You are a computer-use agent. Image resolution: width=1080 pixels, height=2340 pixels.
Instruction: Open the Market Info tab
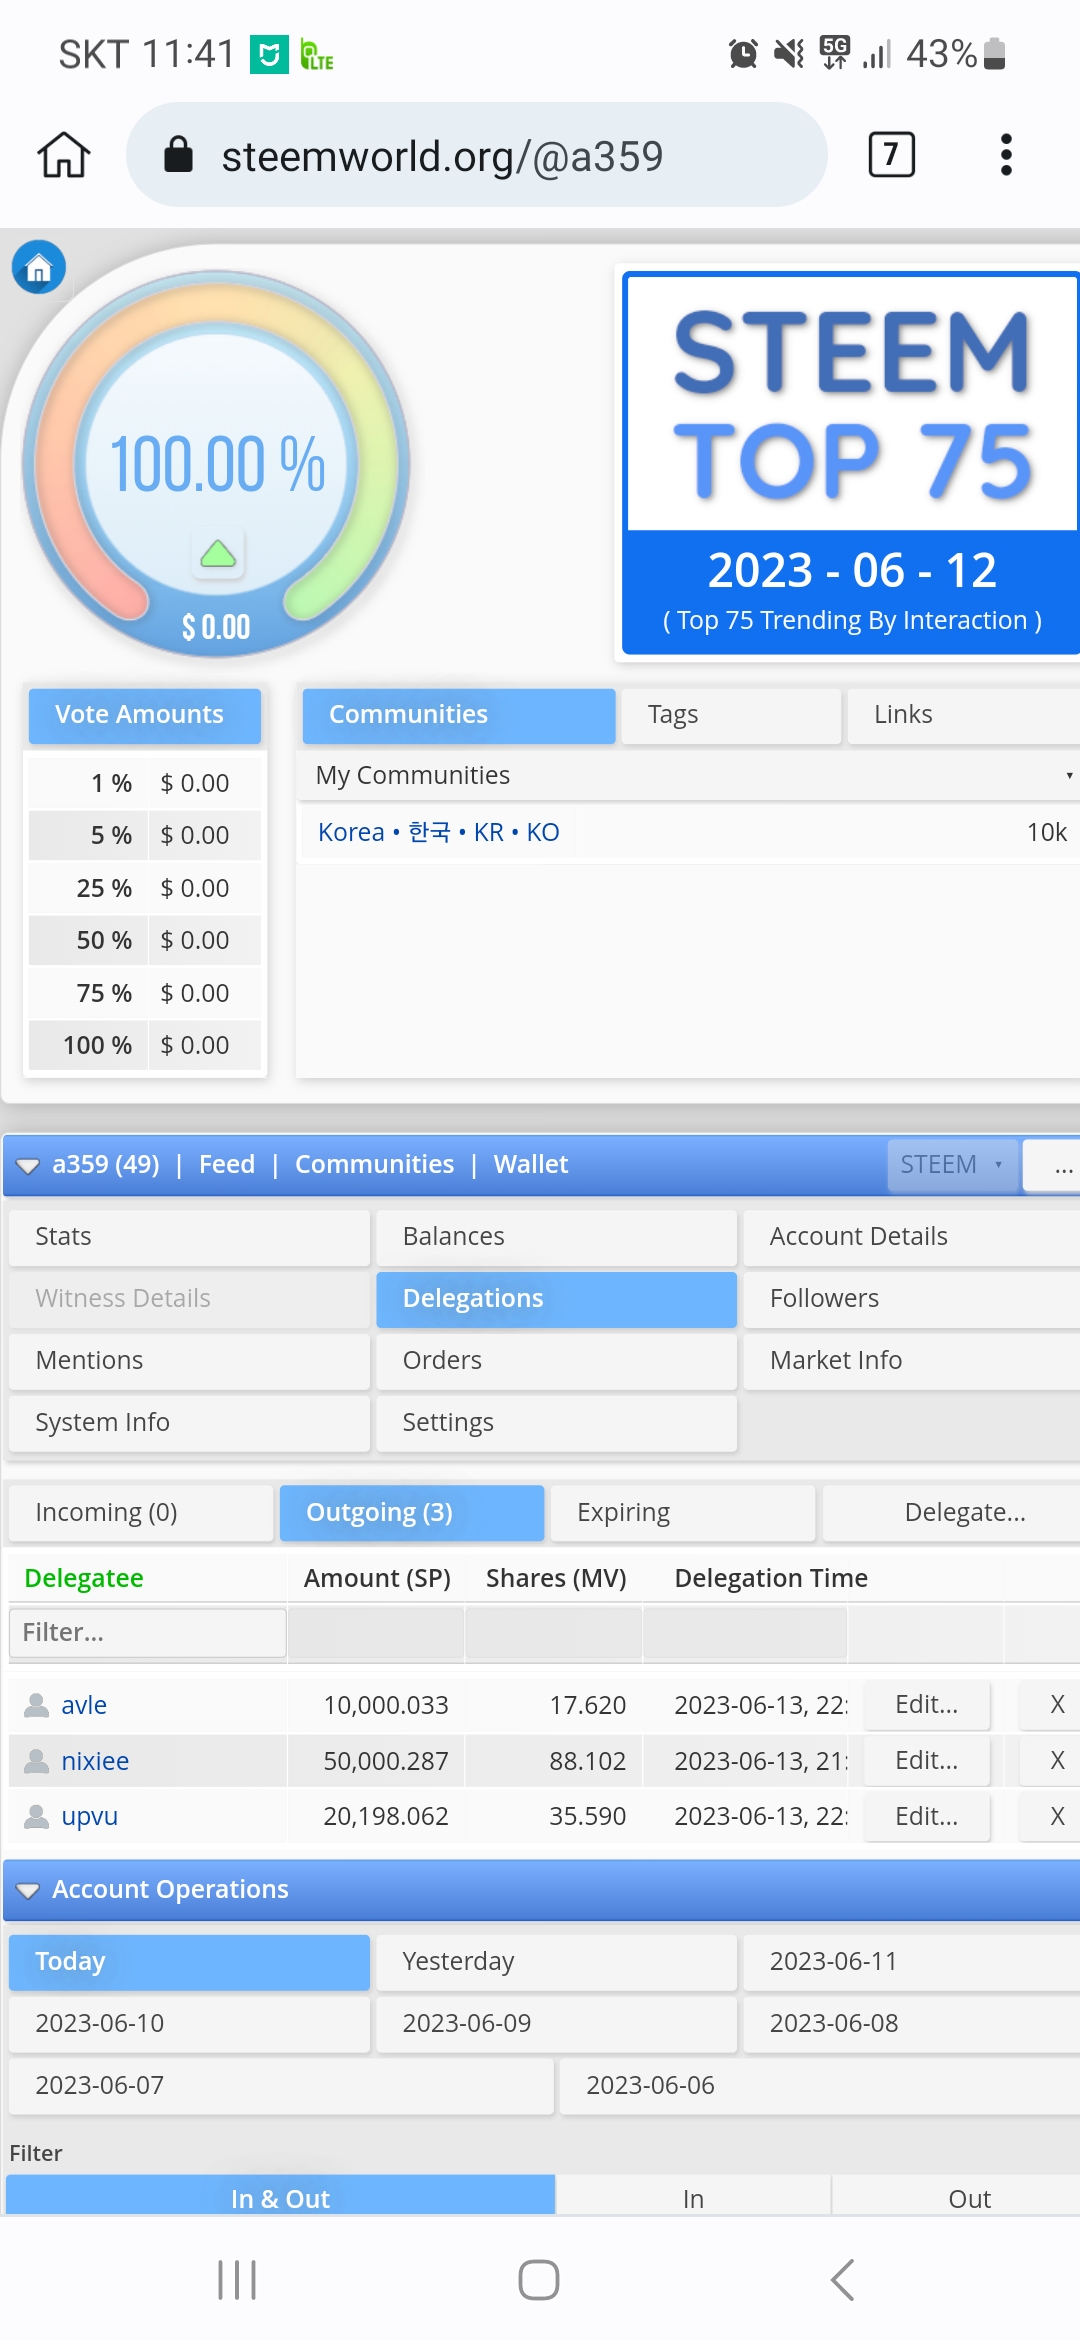tap(912, 1361)
